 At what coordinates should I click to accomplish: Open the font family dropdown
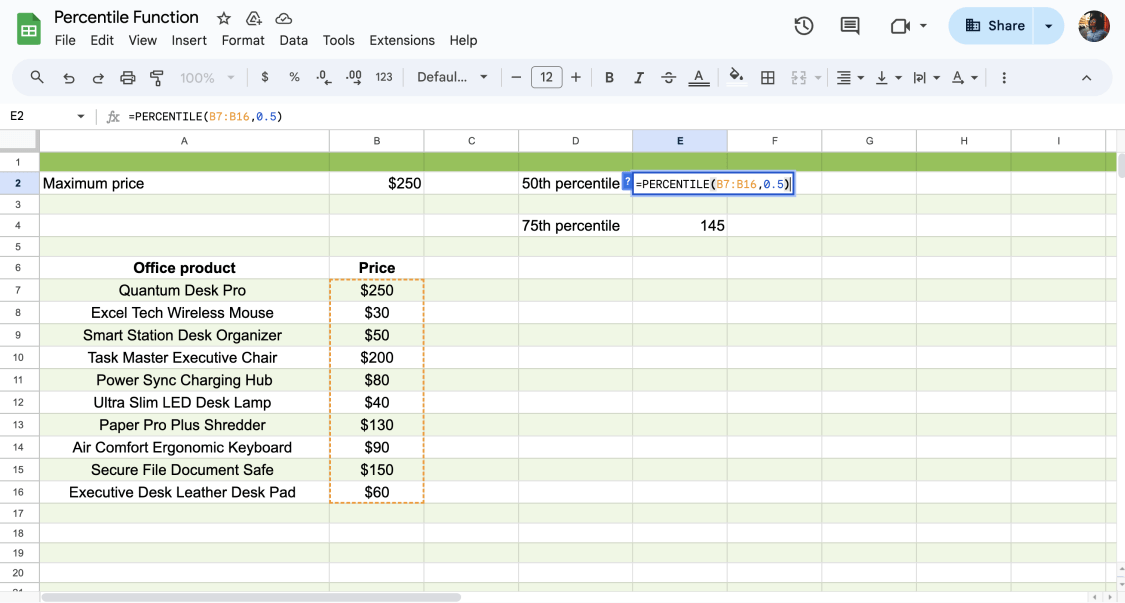[x=452, y=77]
